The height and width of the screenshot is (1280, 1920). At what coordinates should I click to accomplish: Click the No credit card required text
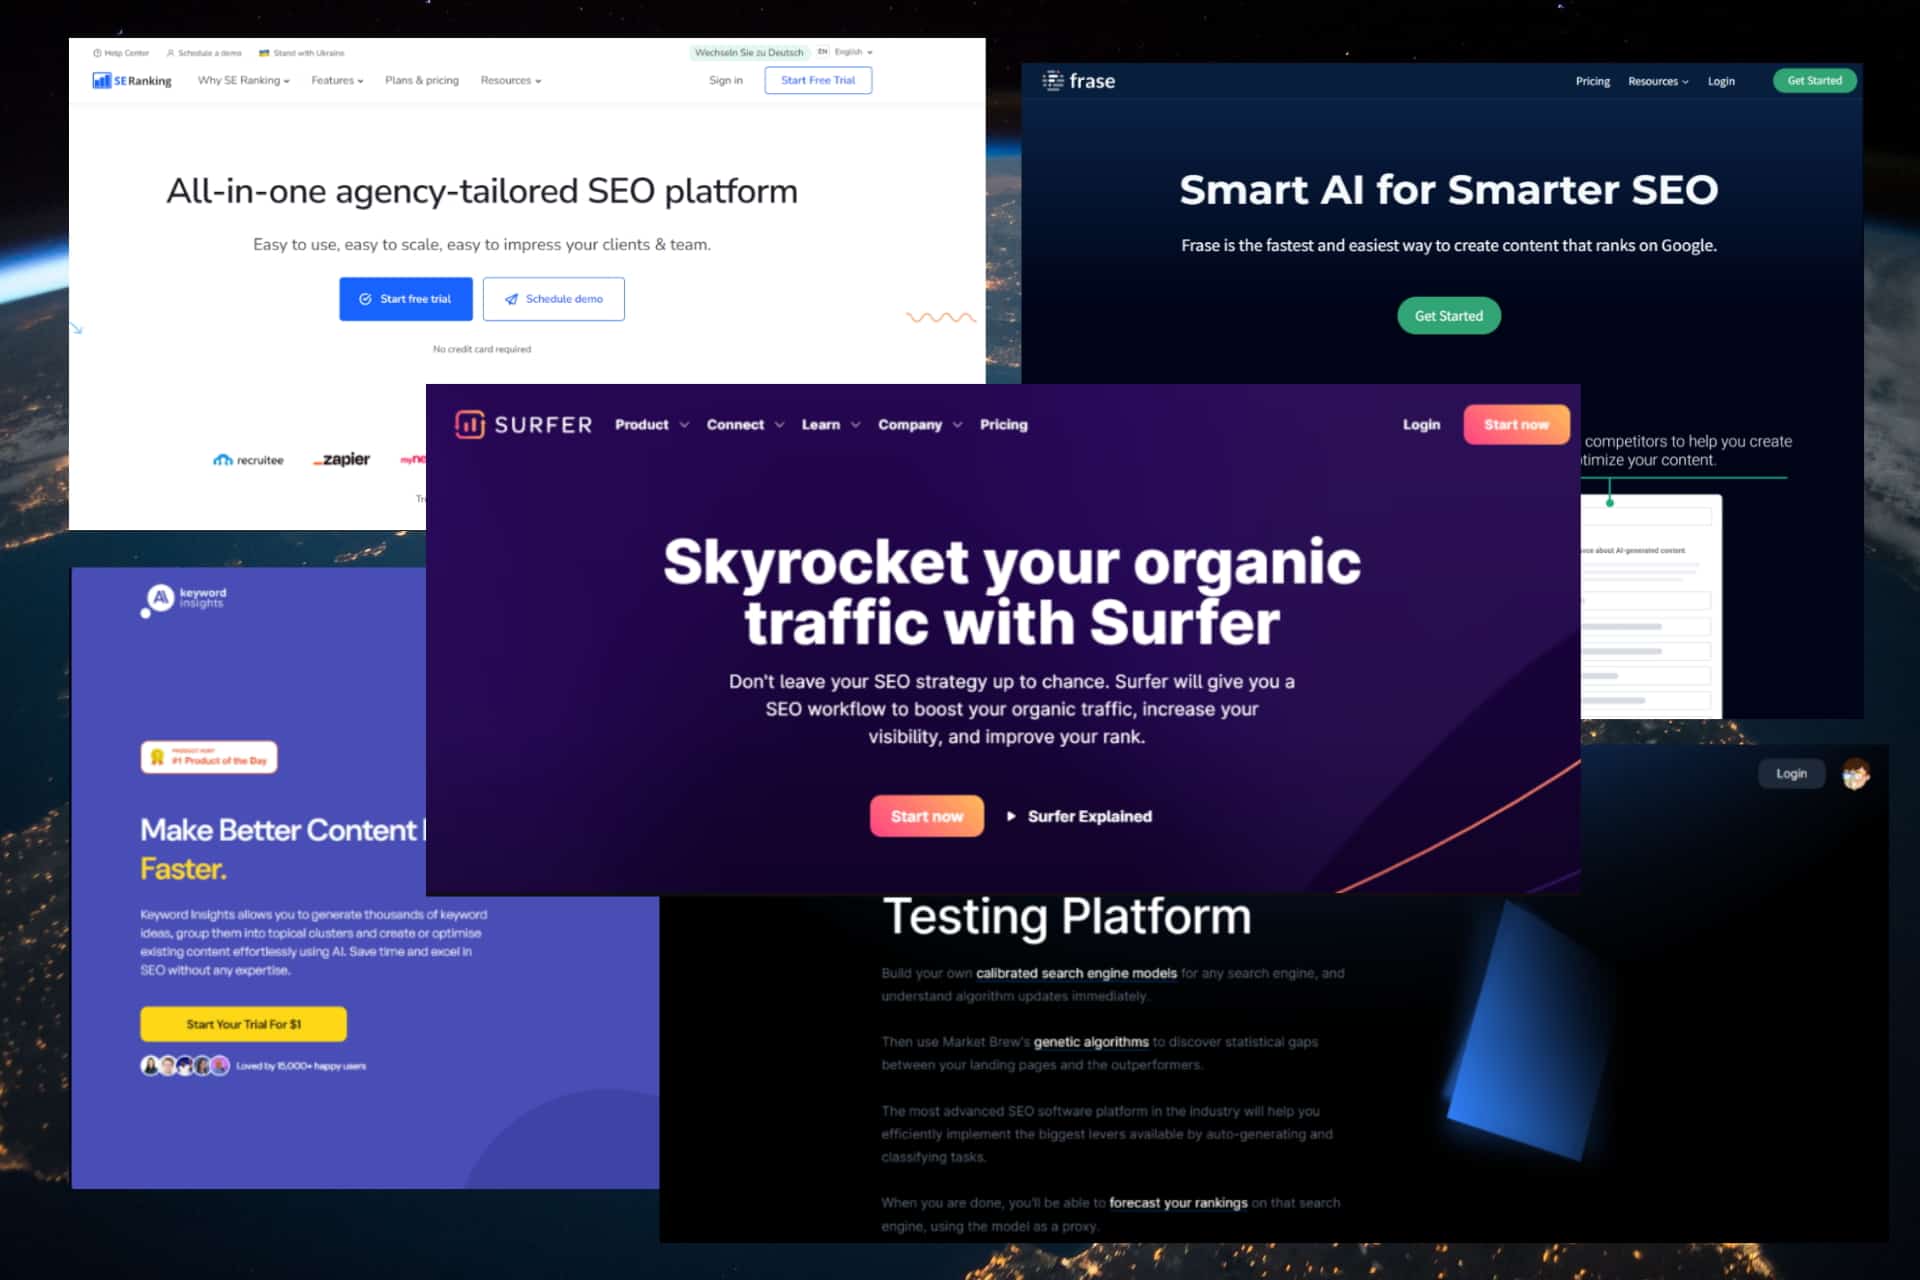tap(482, 349)
